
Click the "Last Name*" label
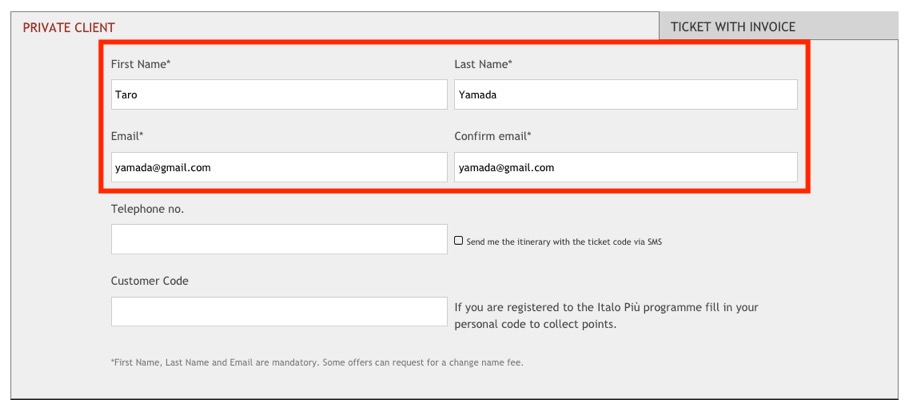click(x=483, y=64)
